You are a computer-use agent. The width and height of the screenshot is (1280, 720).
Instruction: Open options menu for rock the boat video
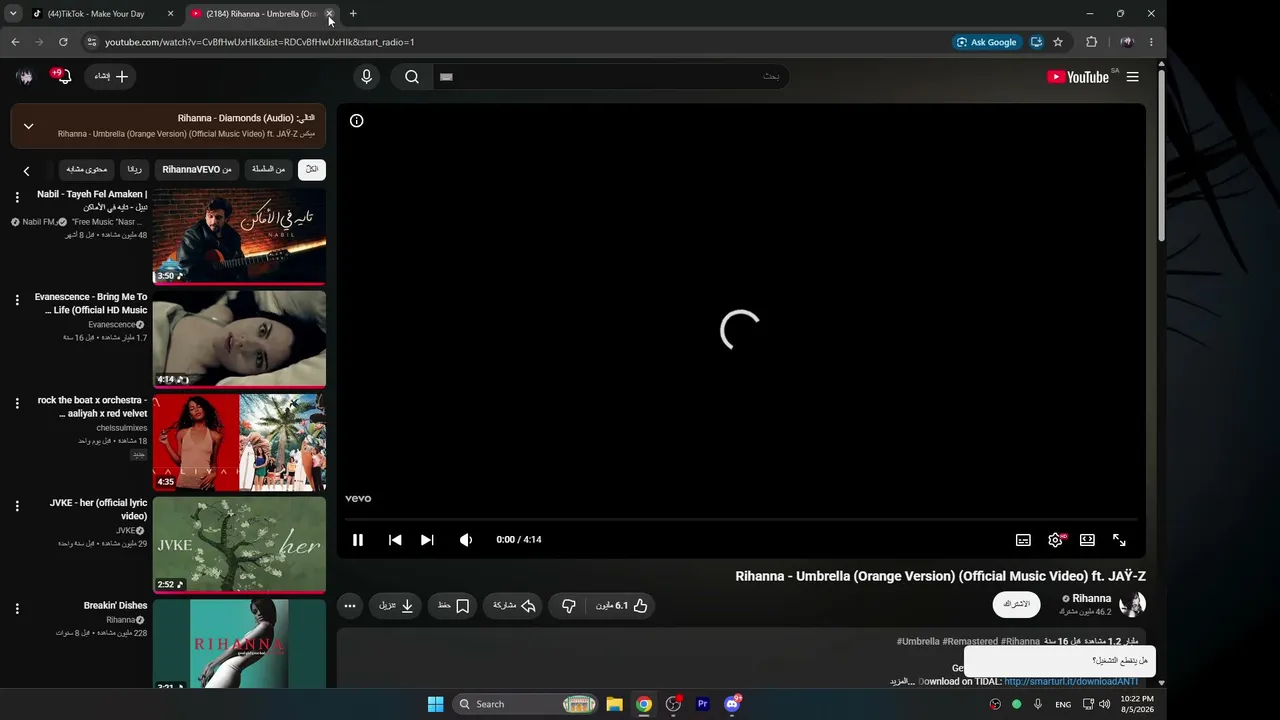coord(17,403)
